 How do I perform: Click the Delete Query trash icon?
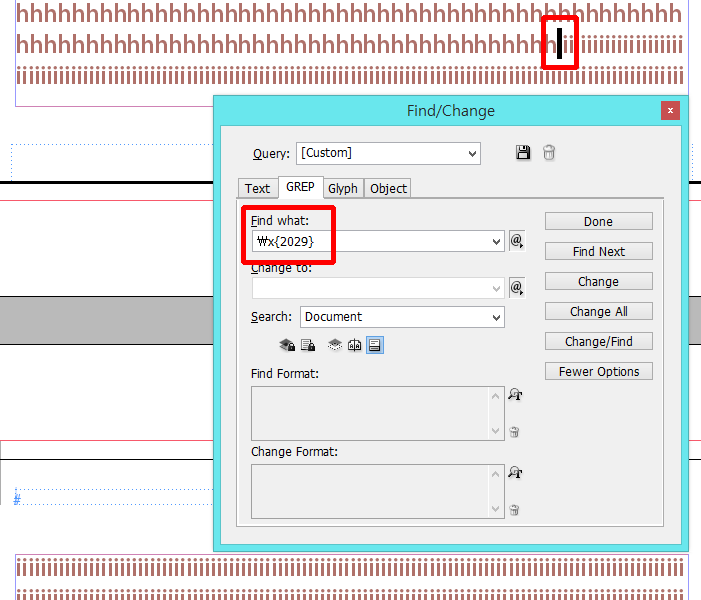point(549,152)
